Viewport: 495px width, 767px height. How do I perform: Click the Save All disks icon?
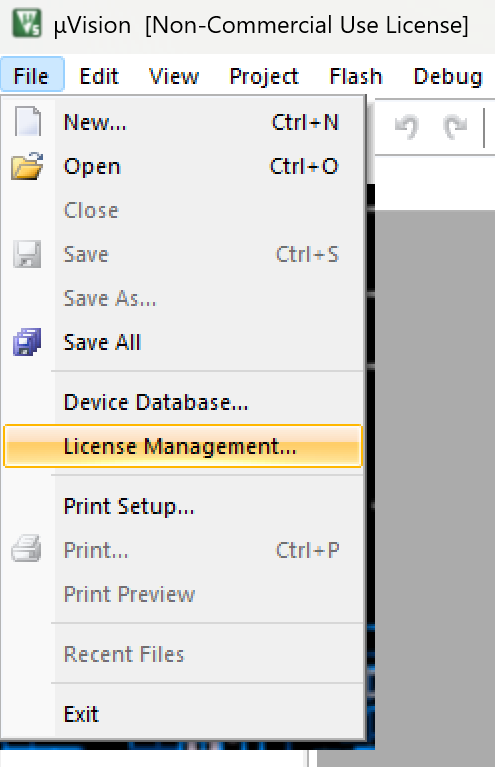[27, 341]
